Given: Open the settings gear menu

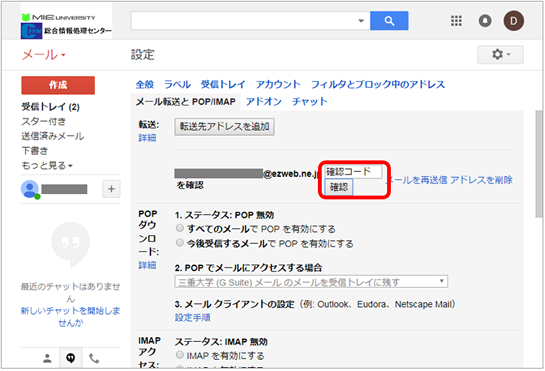Looking at the screenshot, I should click(x=500, y=55).
